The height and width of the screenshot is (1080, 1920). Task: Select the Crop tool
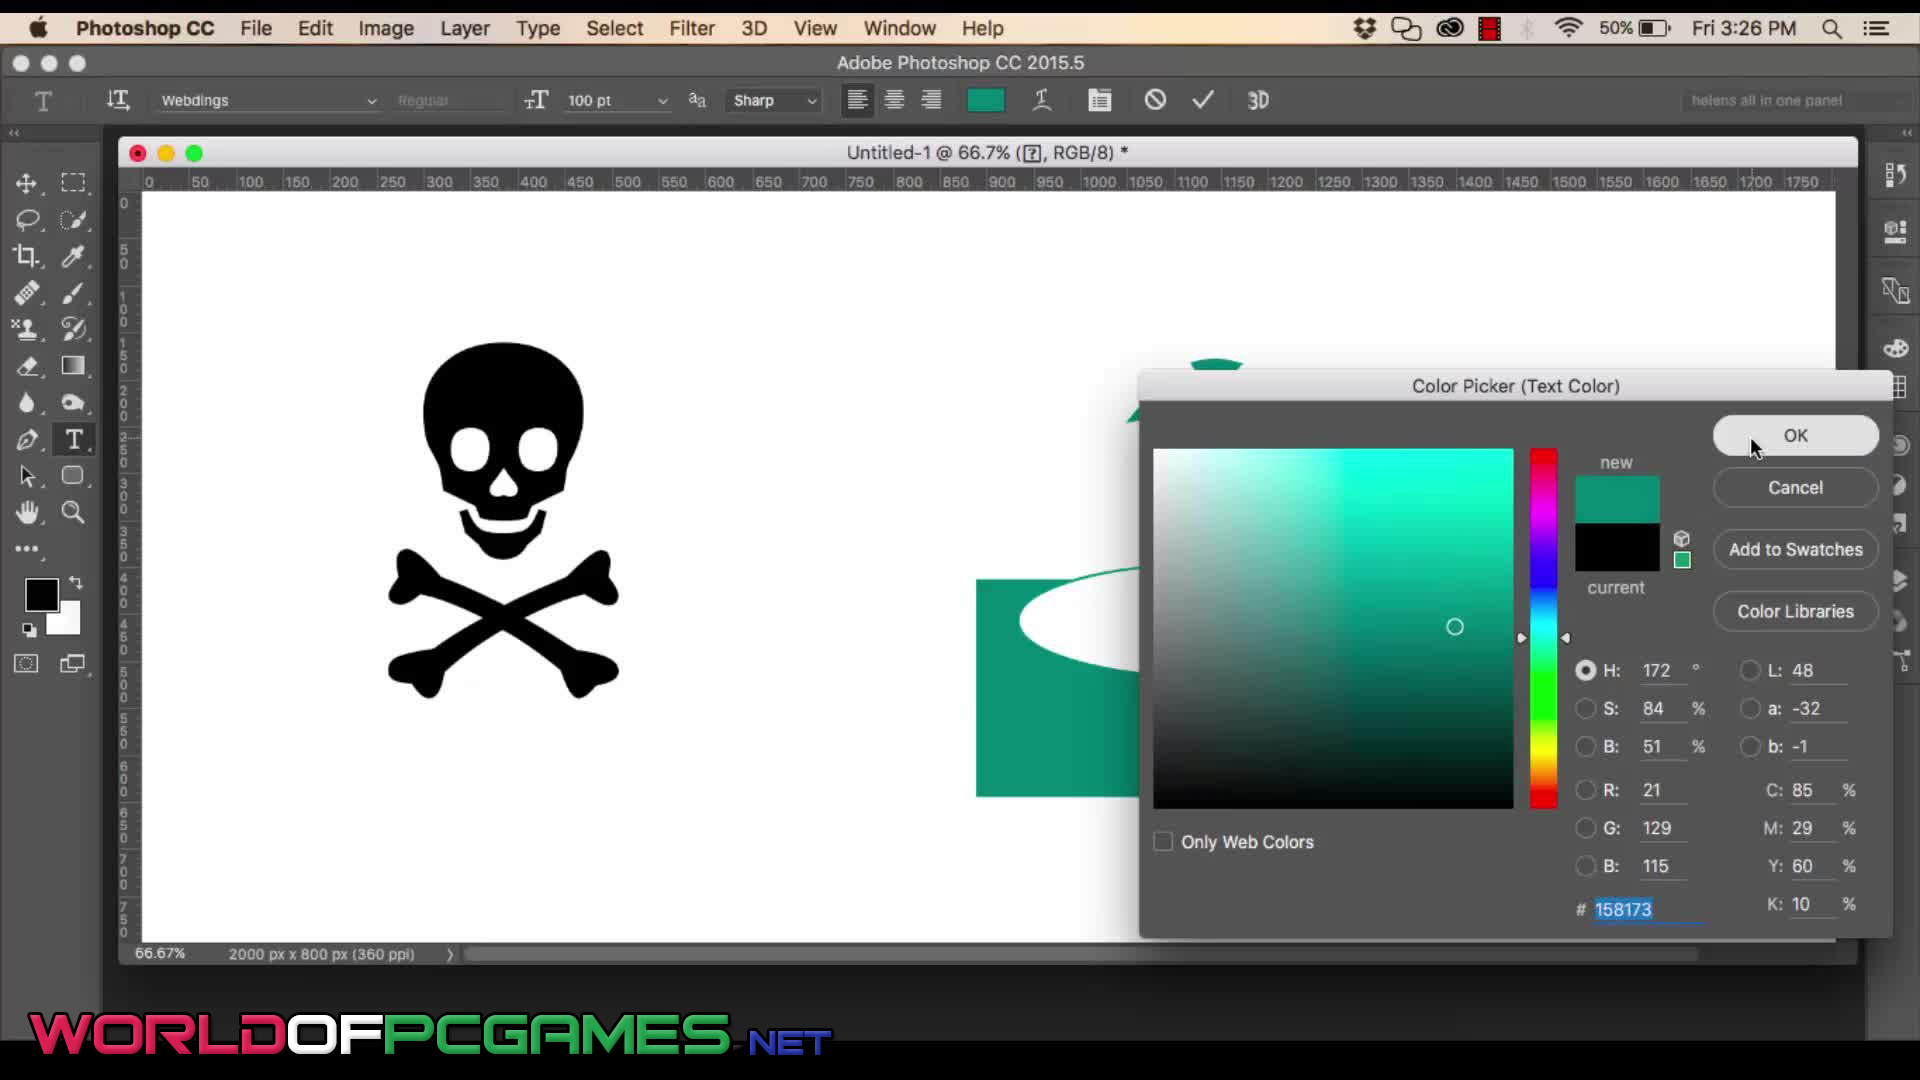point(27,256)
